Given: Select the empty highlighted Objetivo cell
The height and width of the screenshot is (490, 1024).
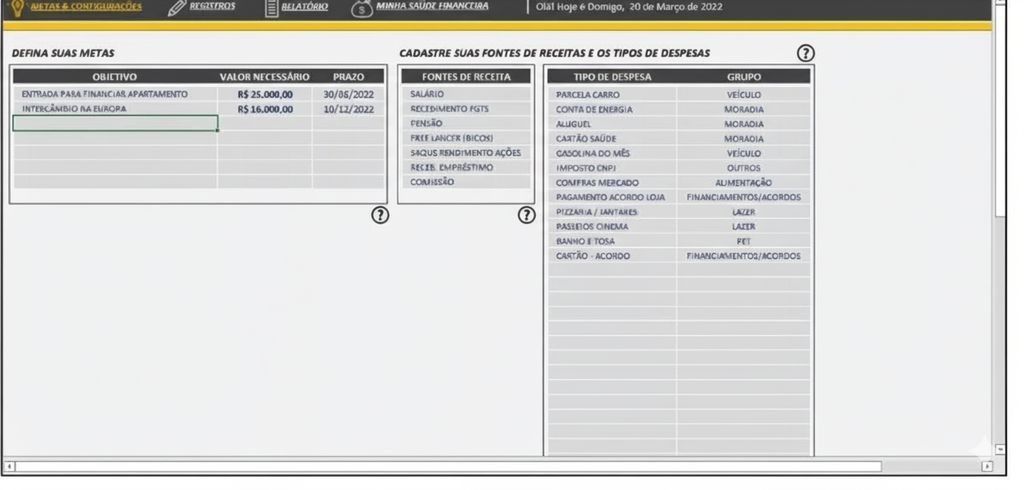Looking at the screenshot, I should coord(115,124).
